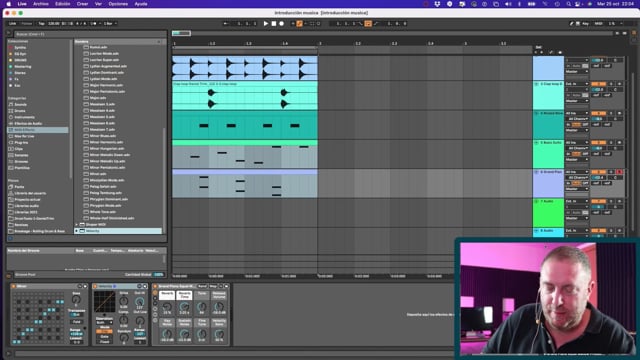Open Proyecto actual under Places
640x360 pixels.
(x=27, y=200)
